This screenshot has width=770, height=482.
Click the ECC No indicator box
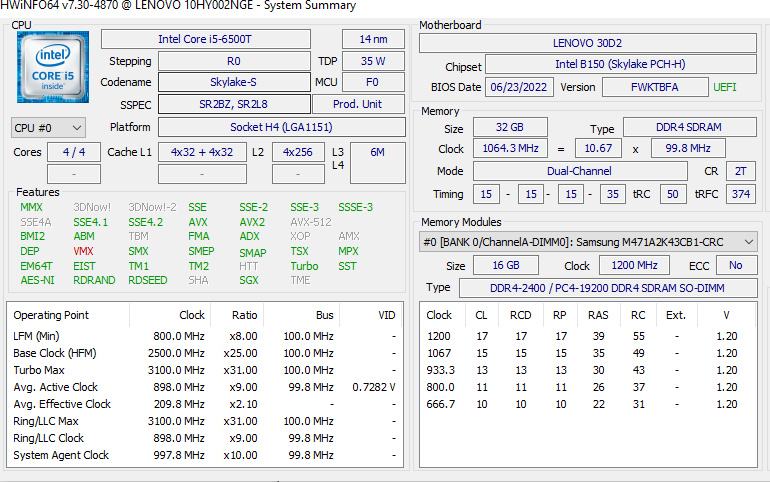pos(736,265)
